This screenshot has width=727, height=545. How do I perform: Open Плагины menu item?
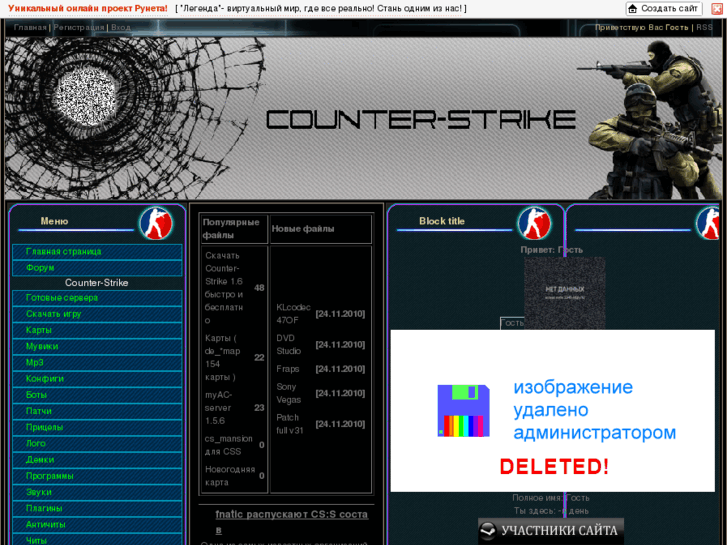click(97, 509)
